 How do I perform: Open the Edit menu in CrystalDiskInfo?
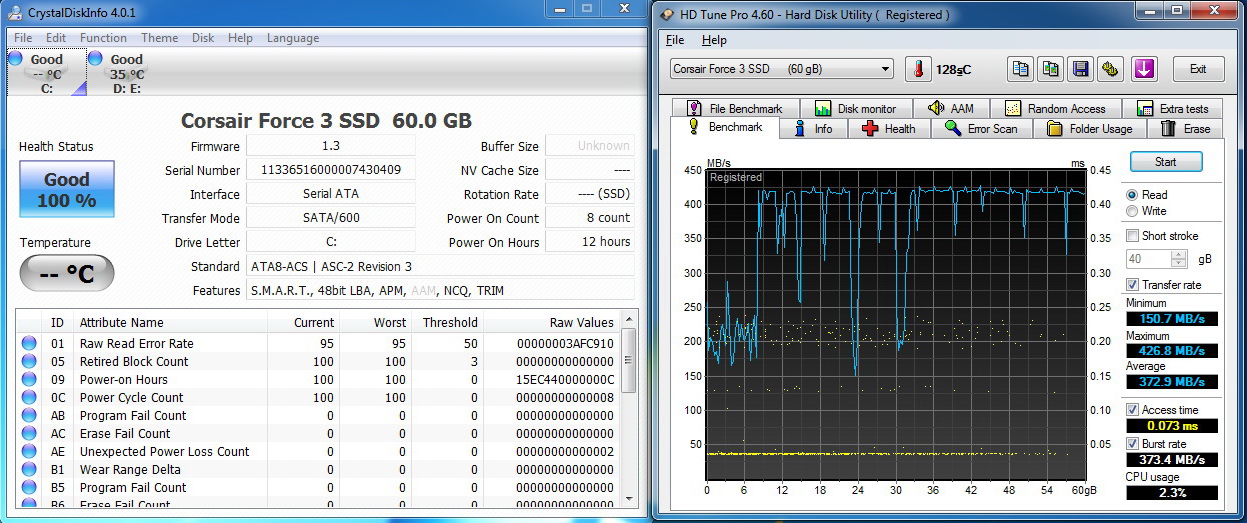(56, 38)
